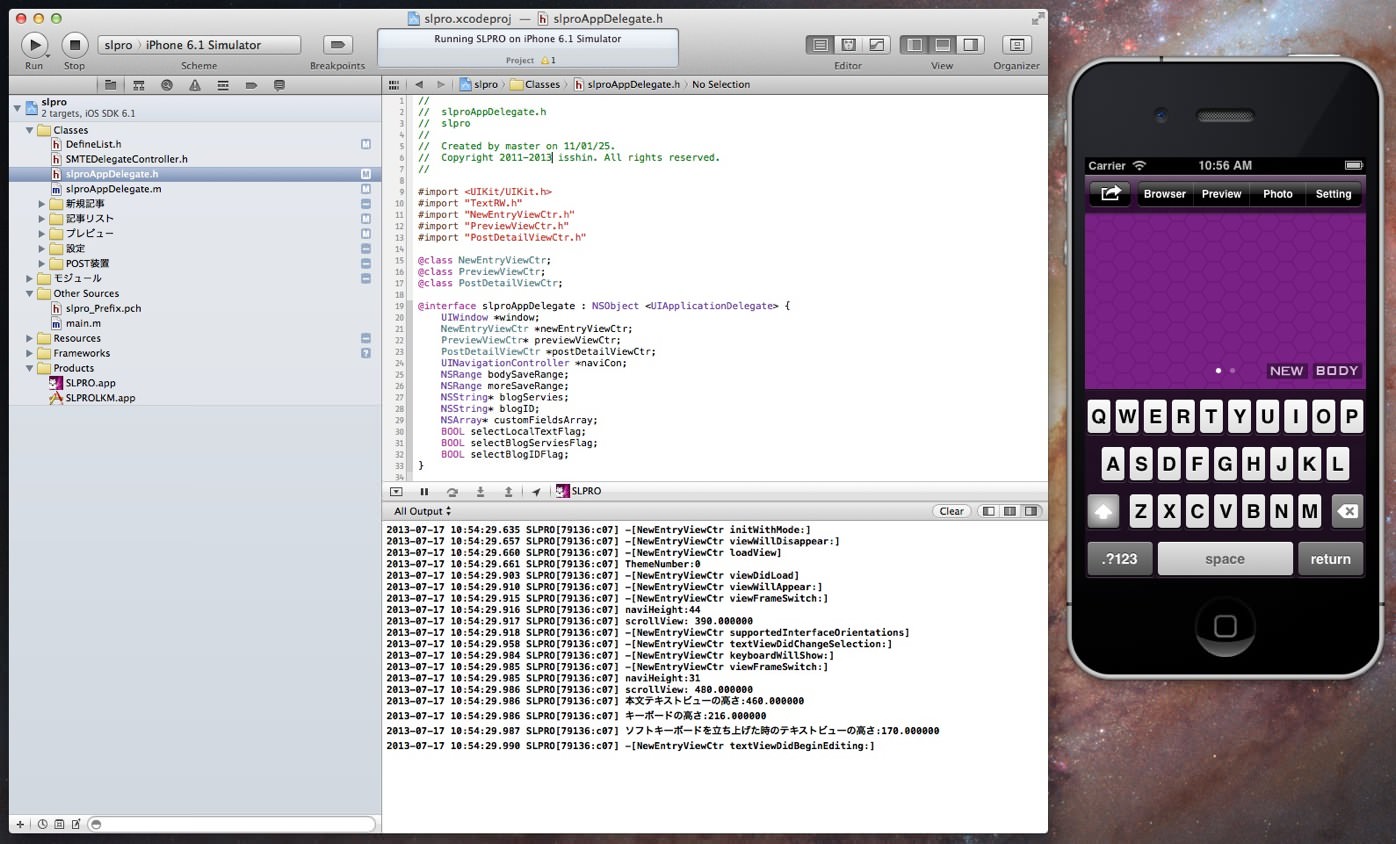
Task: Toggle the Breakpoints button in toolbar
Action: (337, 45)
